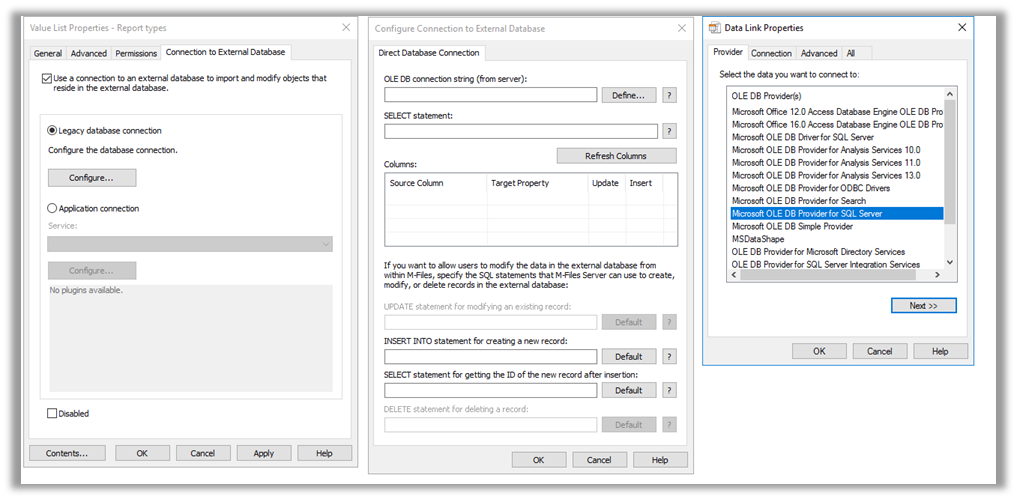Image resolution: width=1017 pixels, height=500 pixels.
Task: Click the Apply button
Action: pos(263,453)
